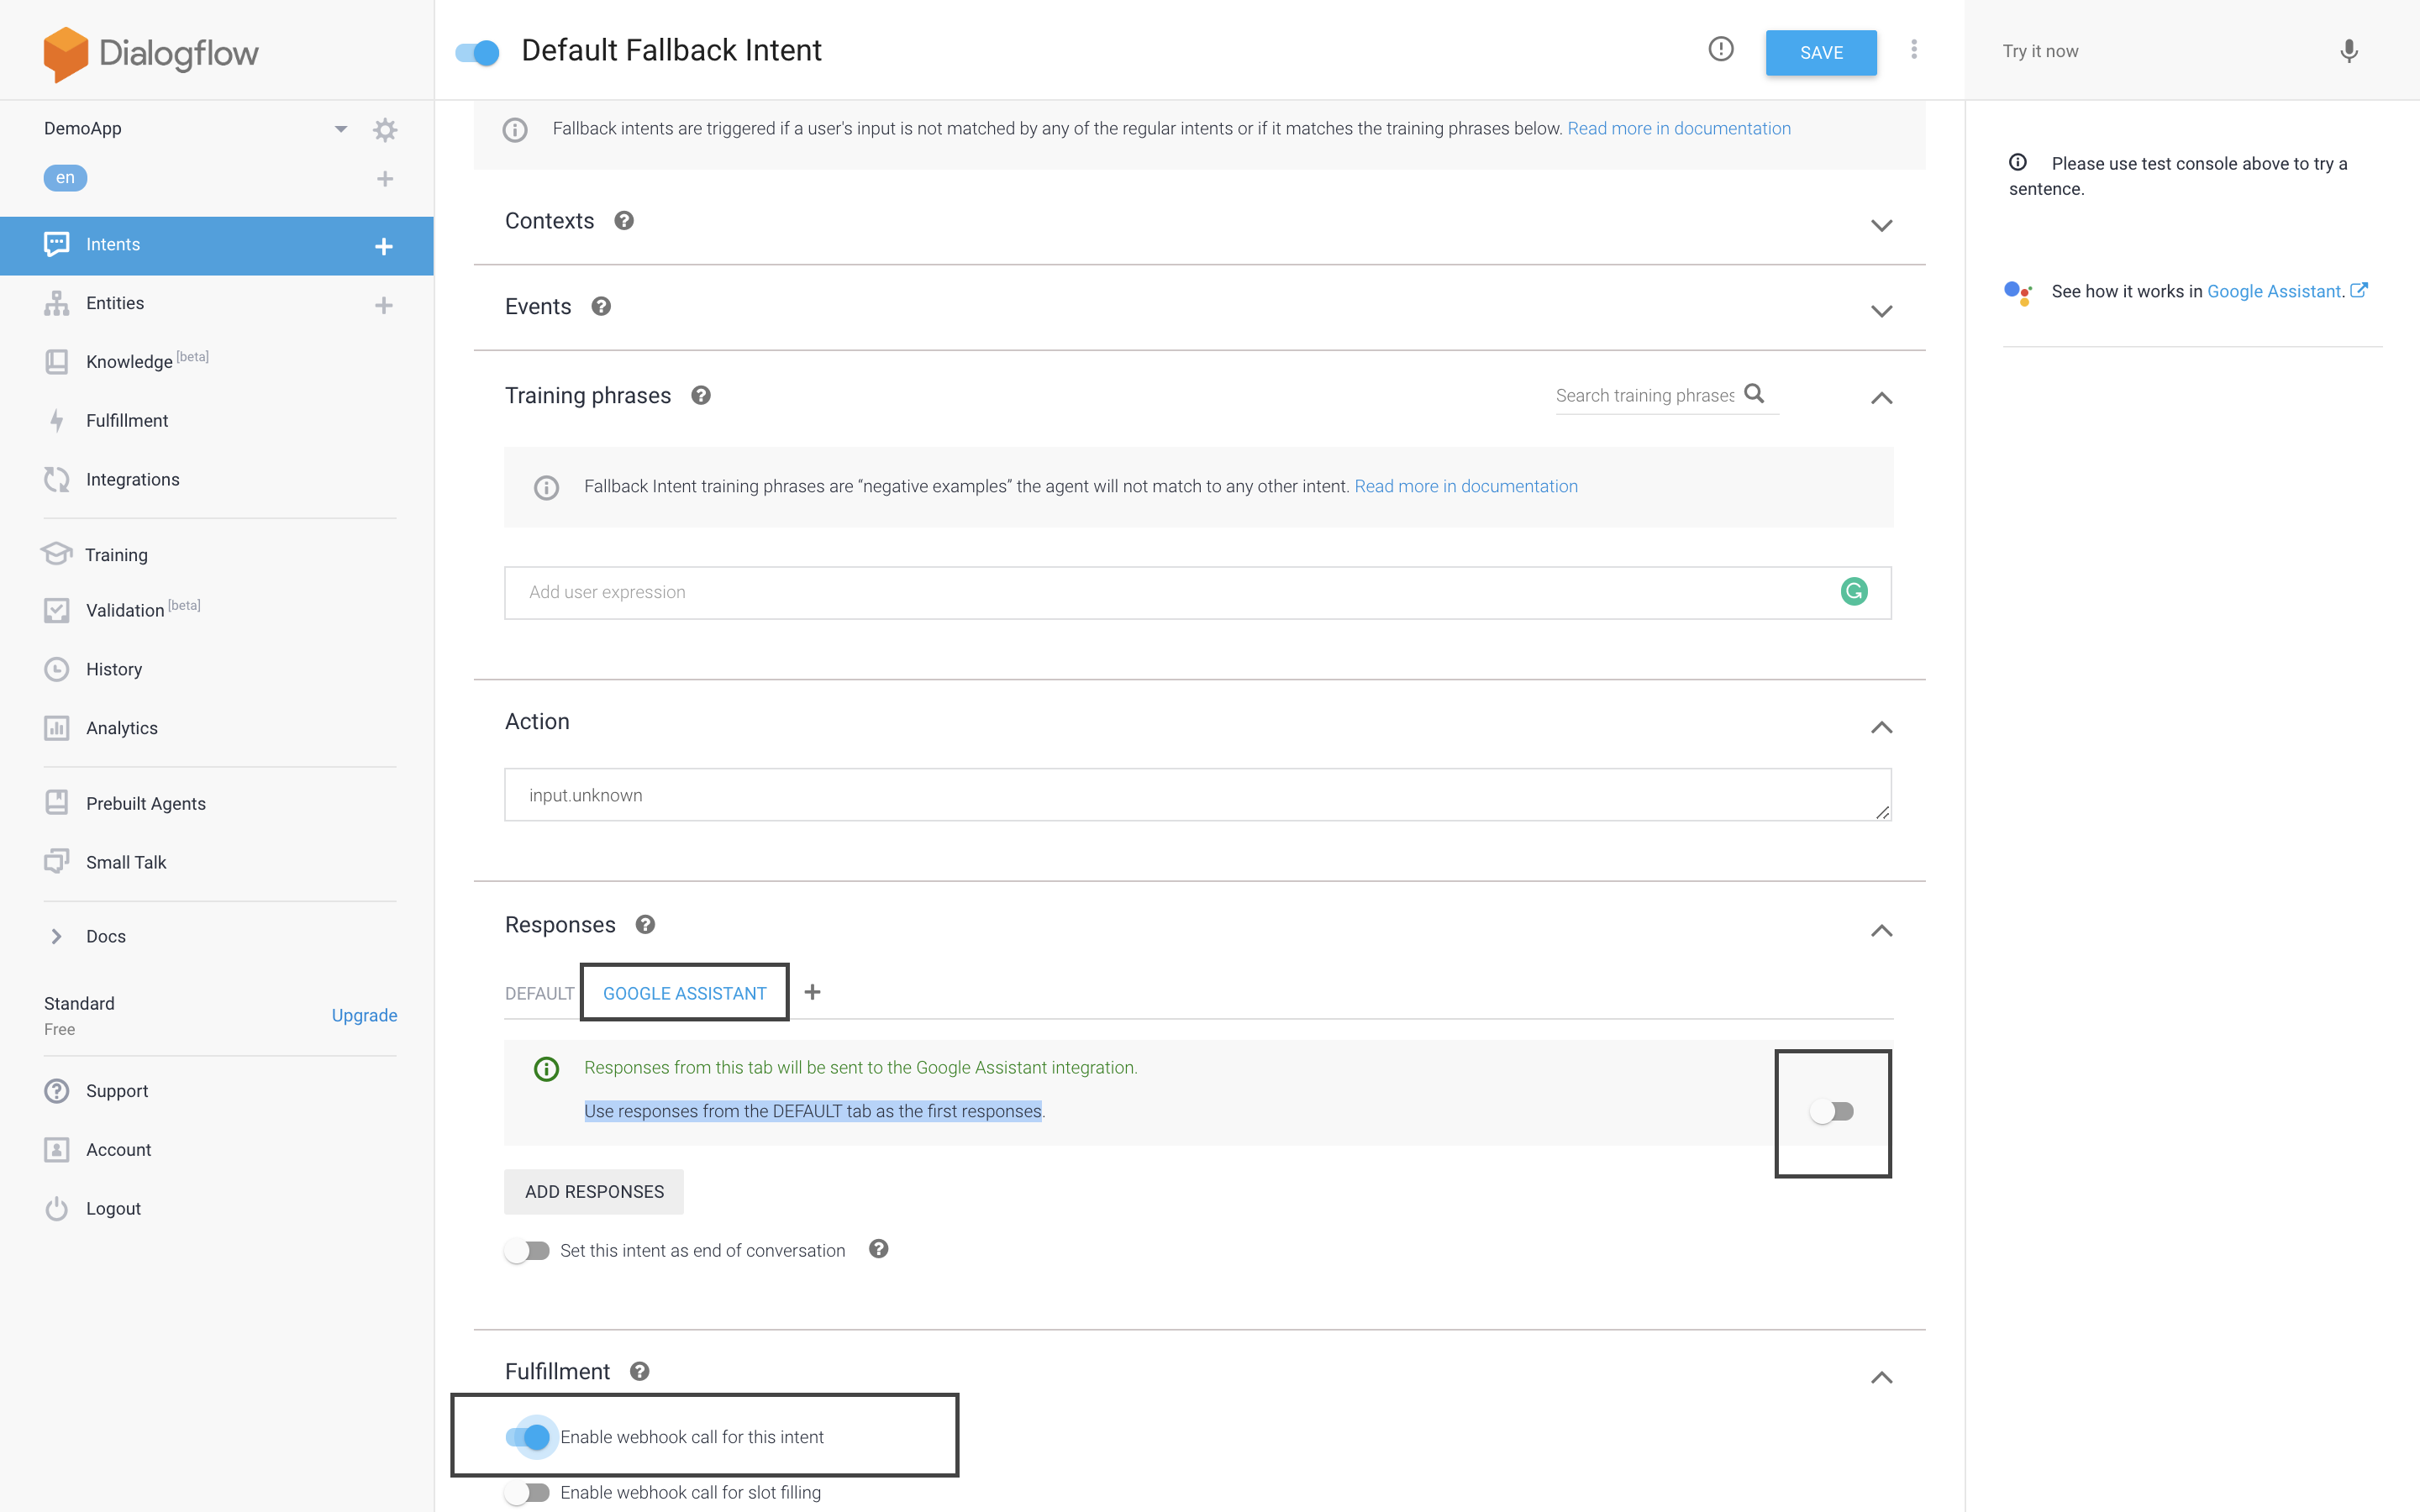Click the Validation checkmark icon
The width and height of the screenshot is (2420, 1512).
(57, 610)
